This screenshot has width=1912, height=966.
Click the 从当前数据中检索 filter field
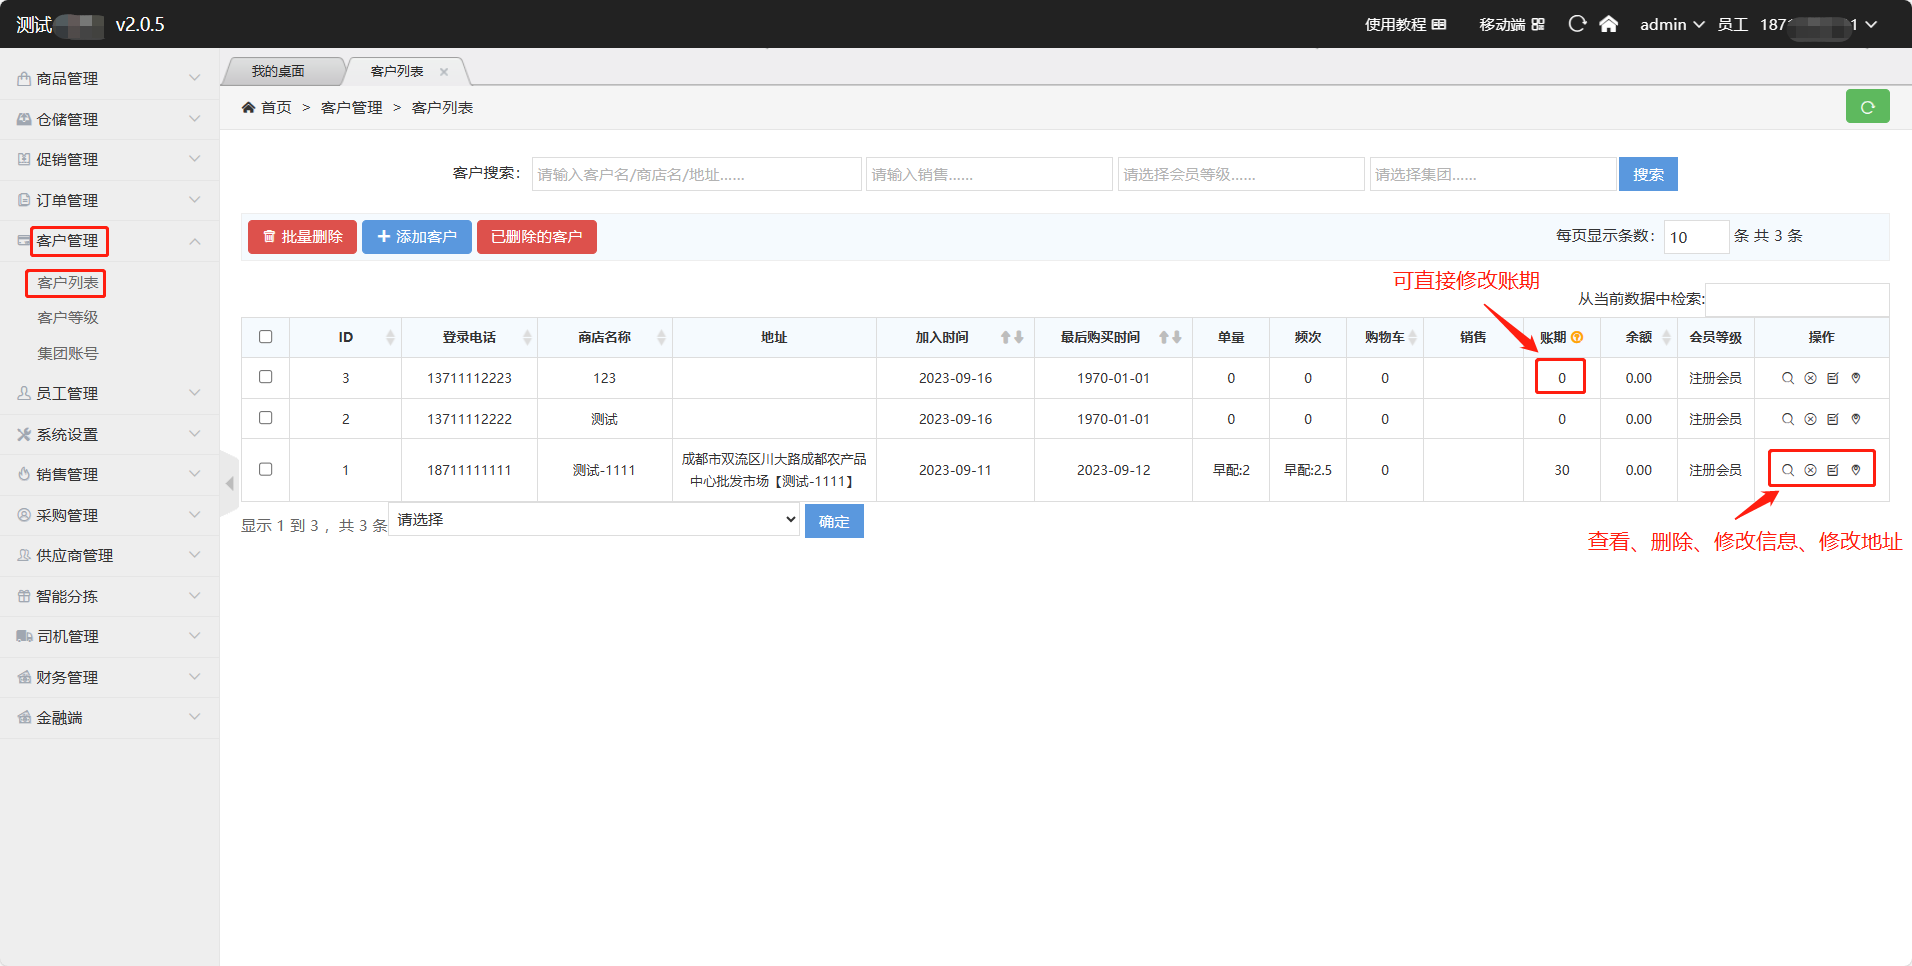[x=1797, y=299]
